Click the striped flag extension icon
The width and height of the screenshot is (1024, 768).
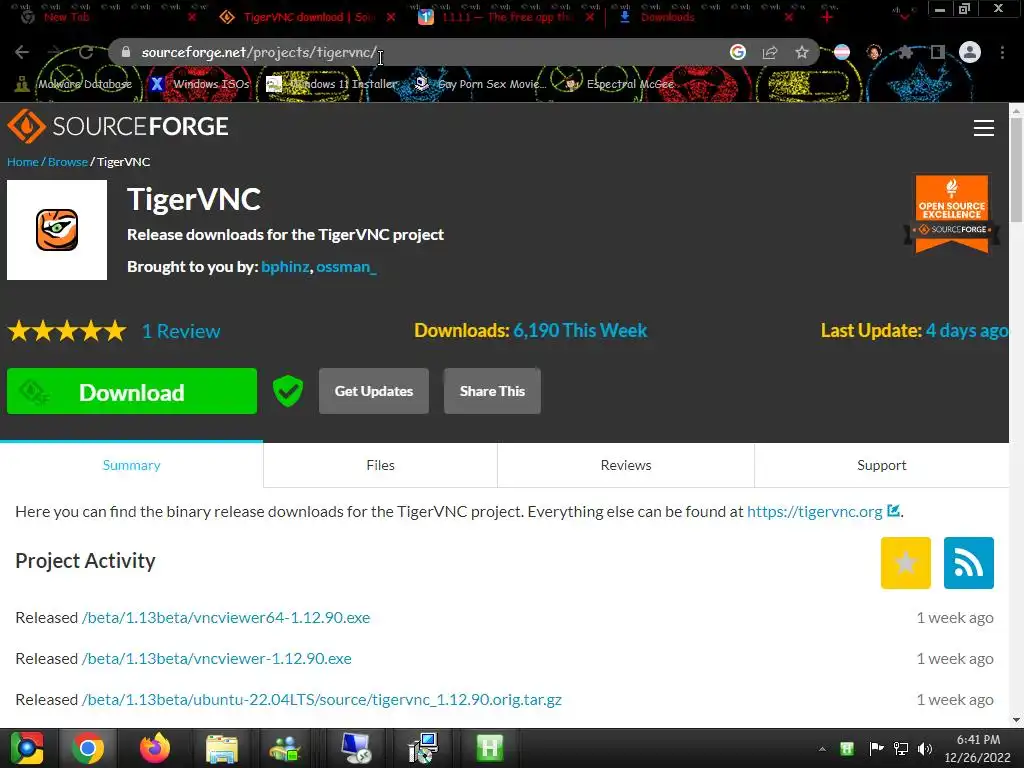point(842,52)
